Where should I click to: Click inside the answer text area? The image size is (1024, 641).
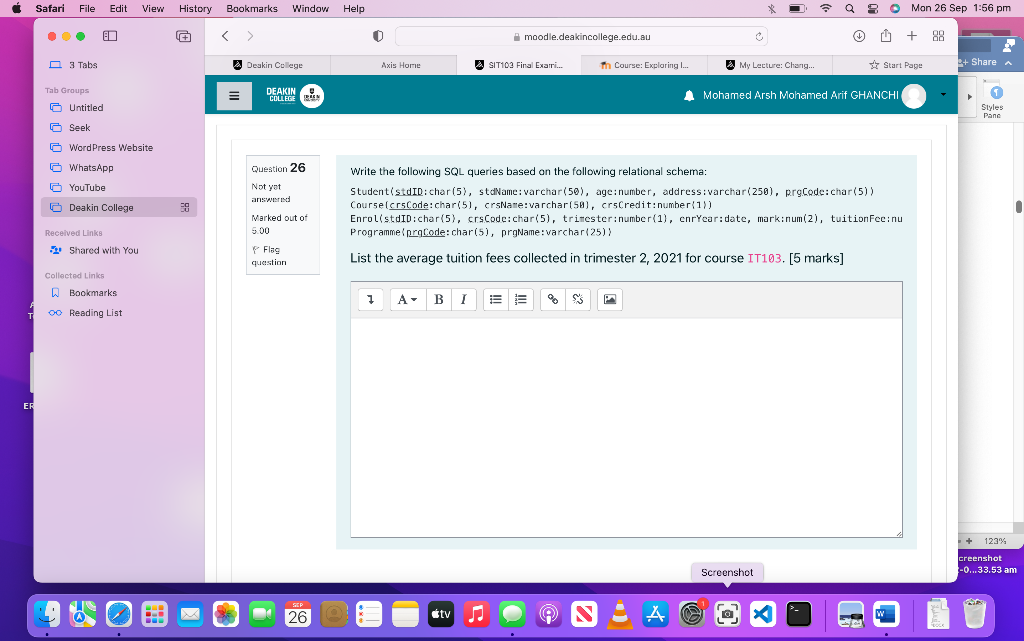626,428
